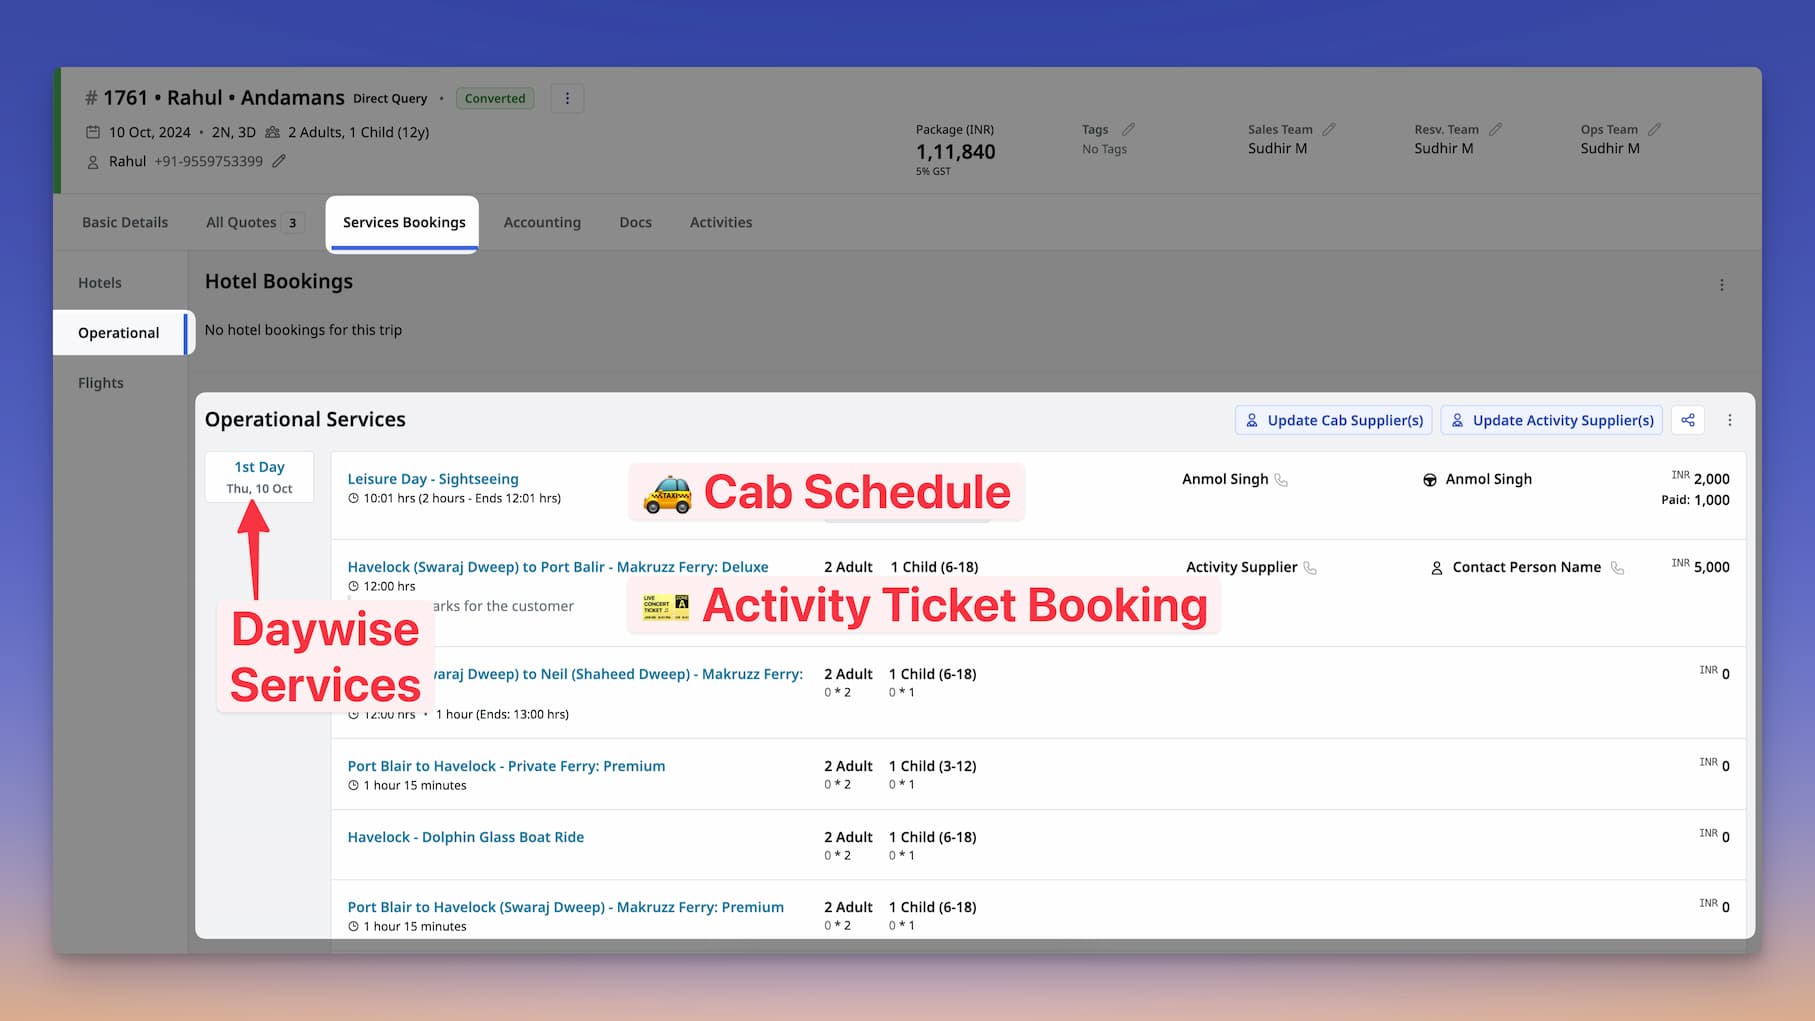Screen dimensions: 1815x1021
Task: Switch to the Accounting tab
Action: pyautogui.click(x=542, y=222)
